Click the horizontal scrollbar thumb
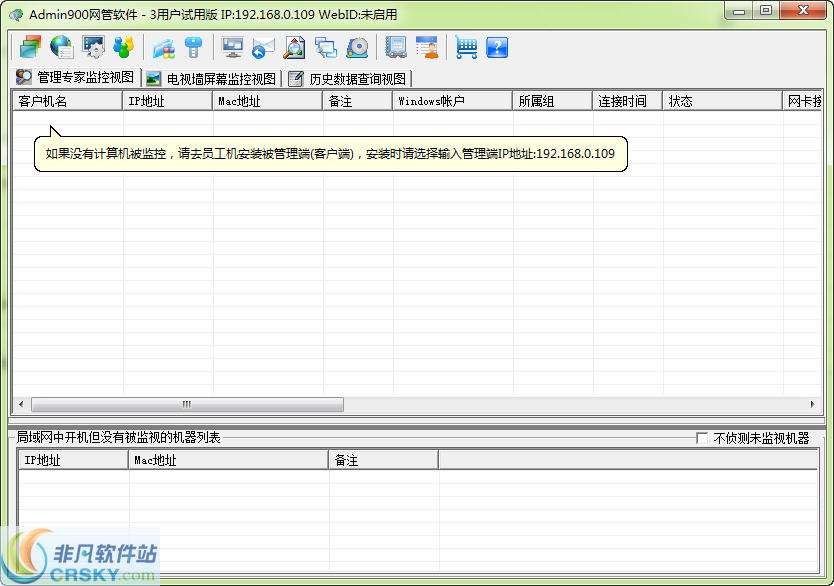The width and height of the screenshot is (834, 586). click(x=187, y=404)
